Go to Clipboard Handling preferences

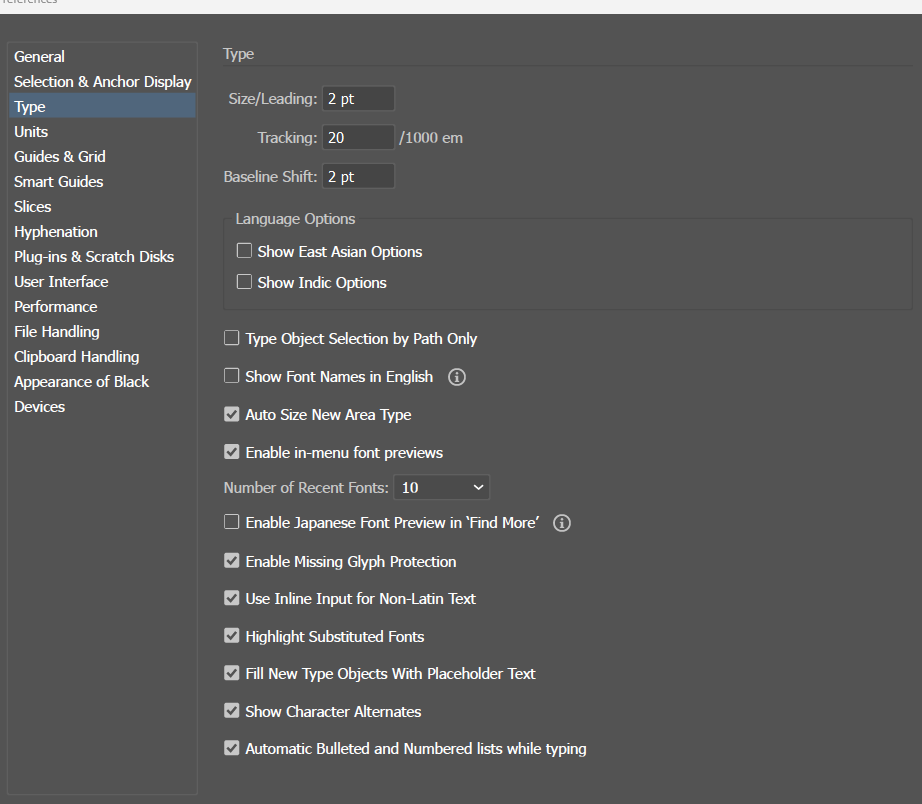pyautogui.click(x=102, y=356)
